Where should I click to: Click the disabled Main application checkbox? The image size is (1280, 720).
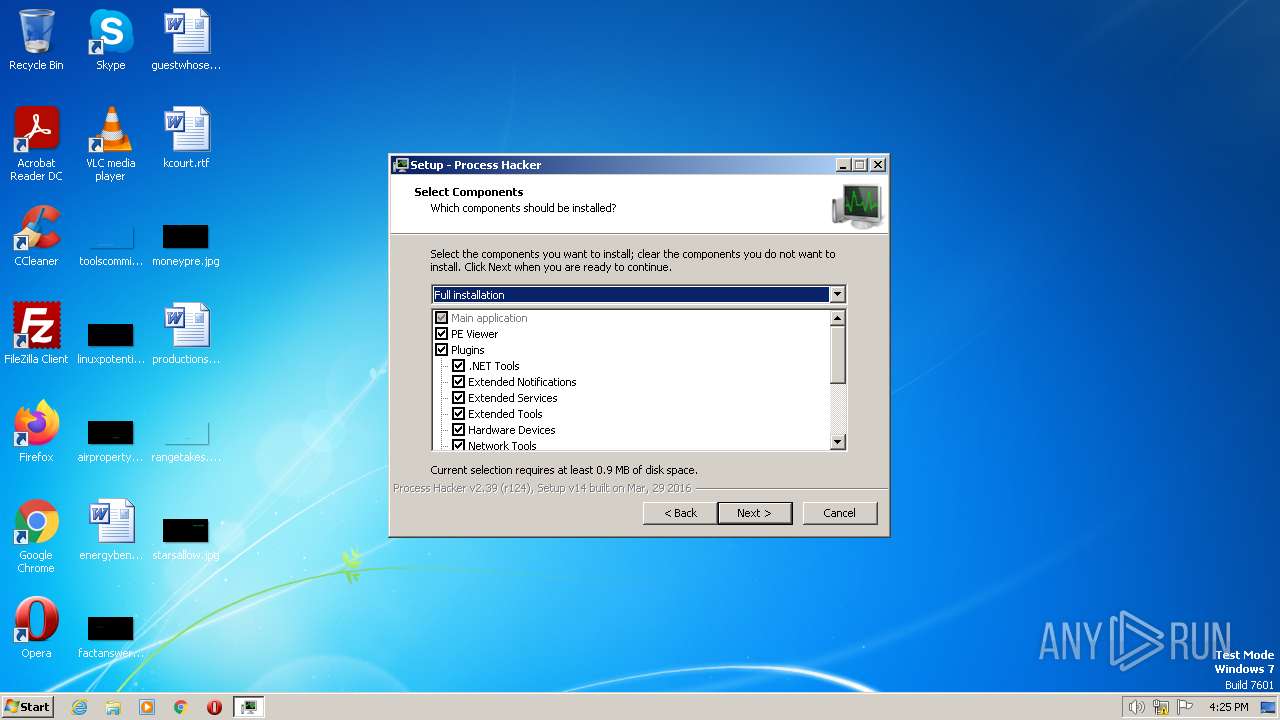(441, 318)
